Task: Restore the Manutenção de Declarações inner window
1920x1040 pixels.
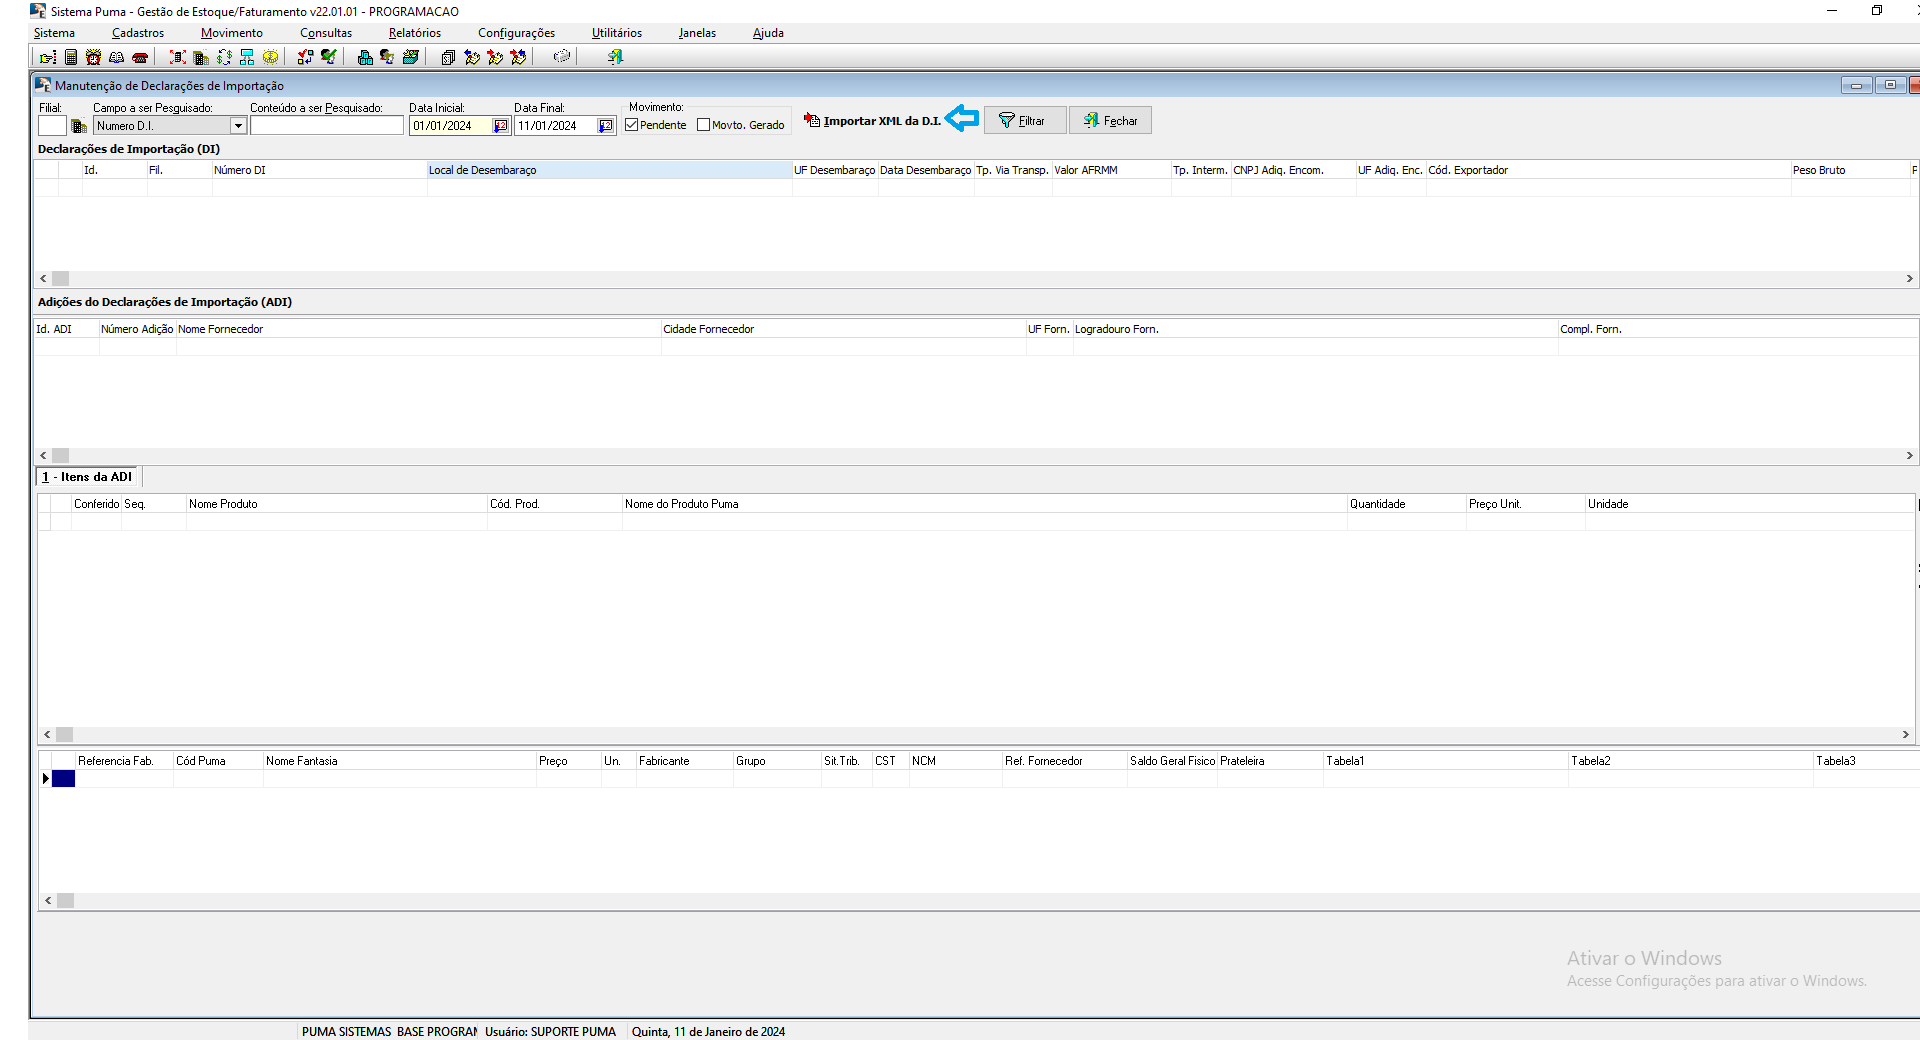Action: click(x=1890, y=85)
